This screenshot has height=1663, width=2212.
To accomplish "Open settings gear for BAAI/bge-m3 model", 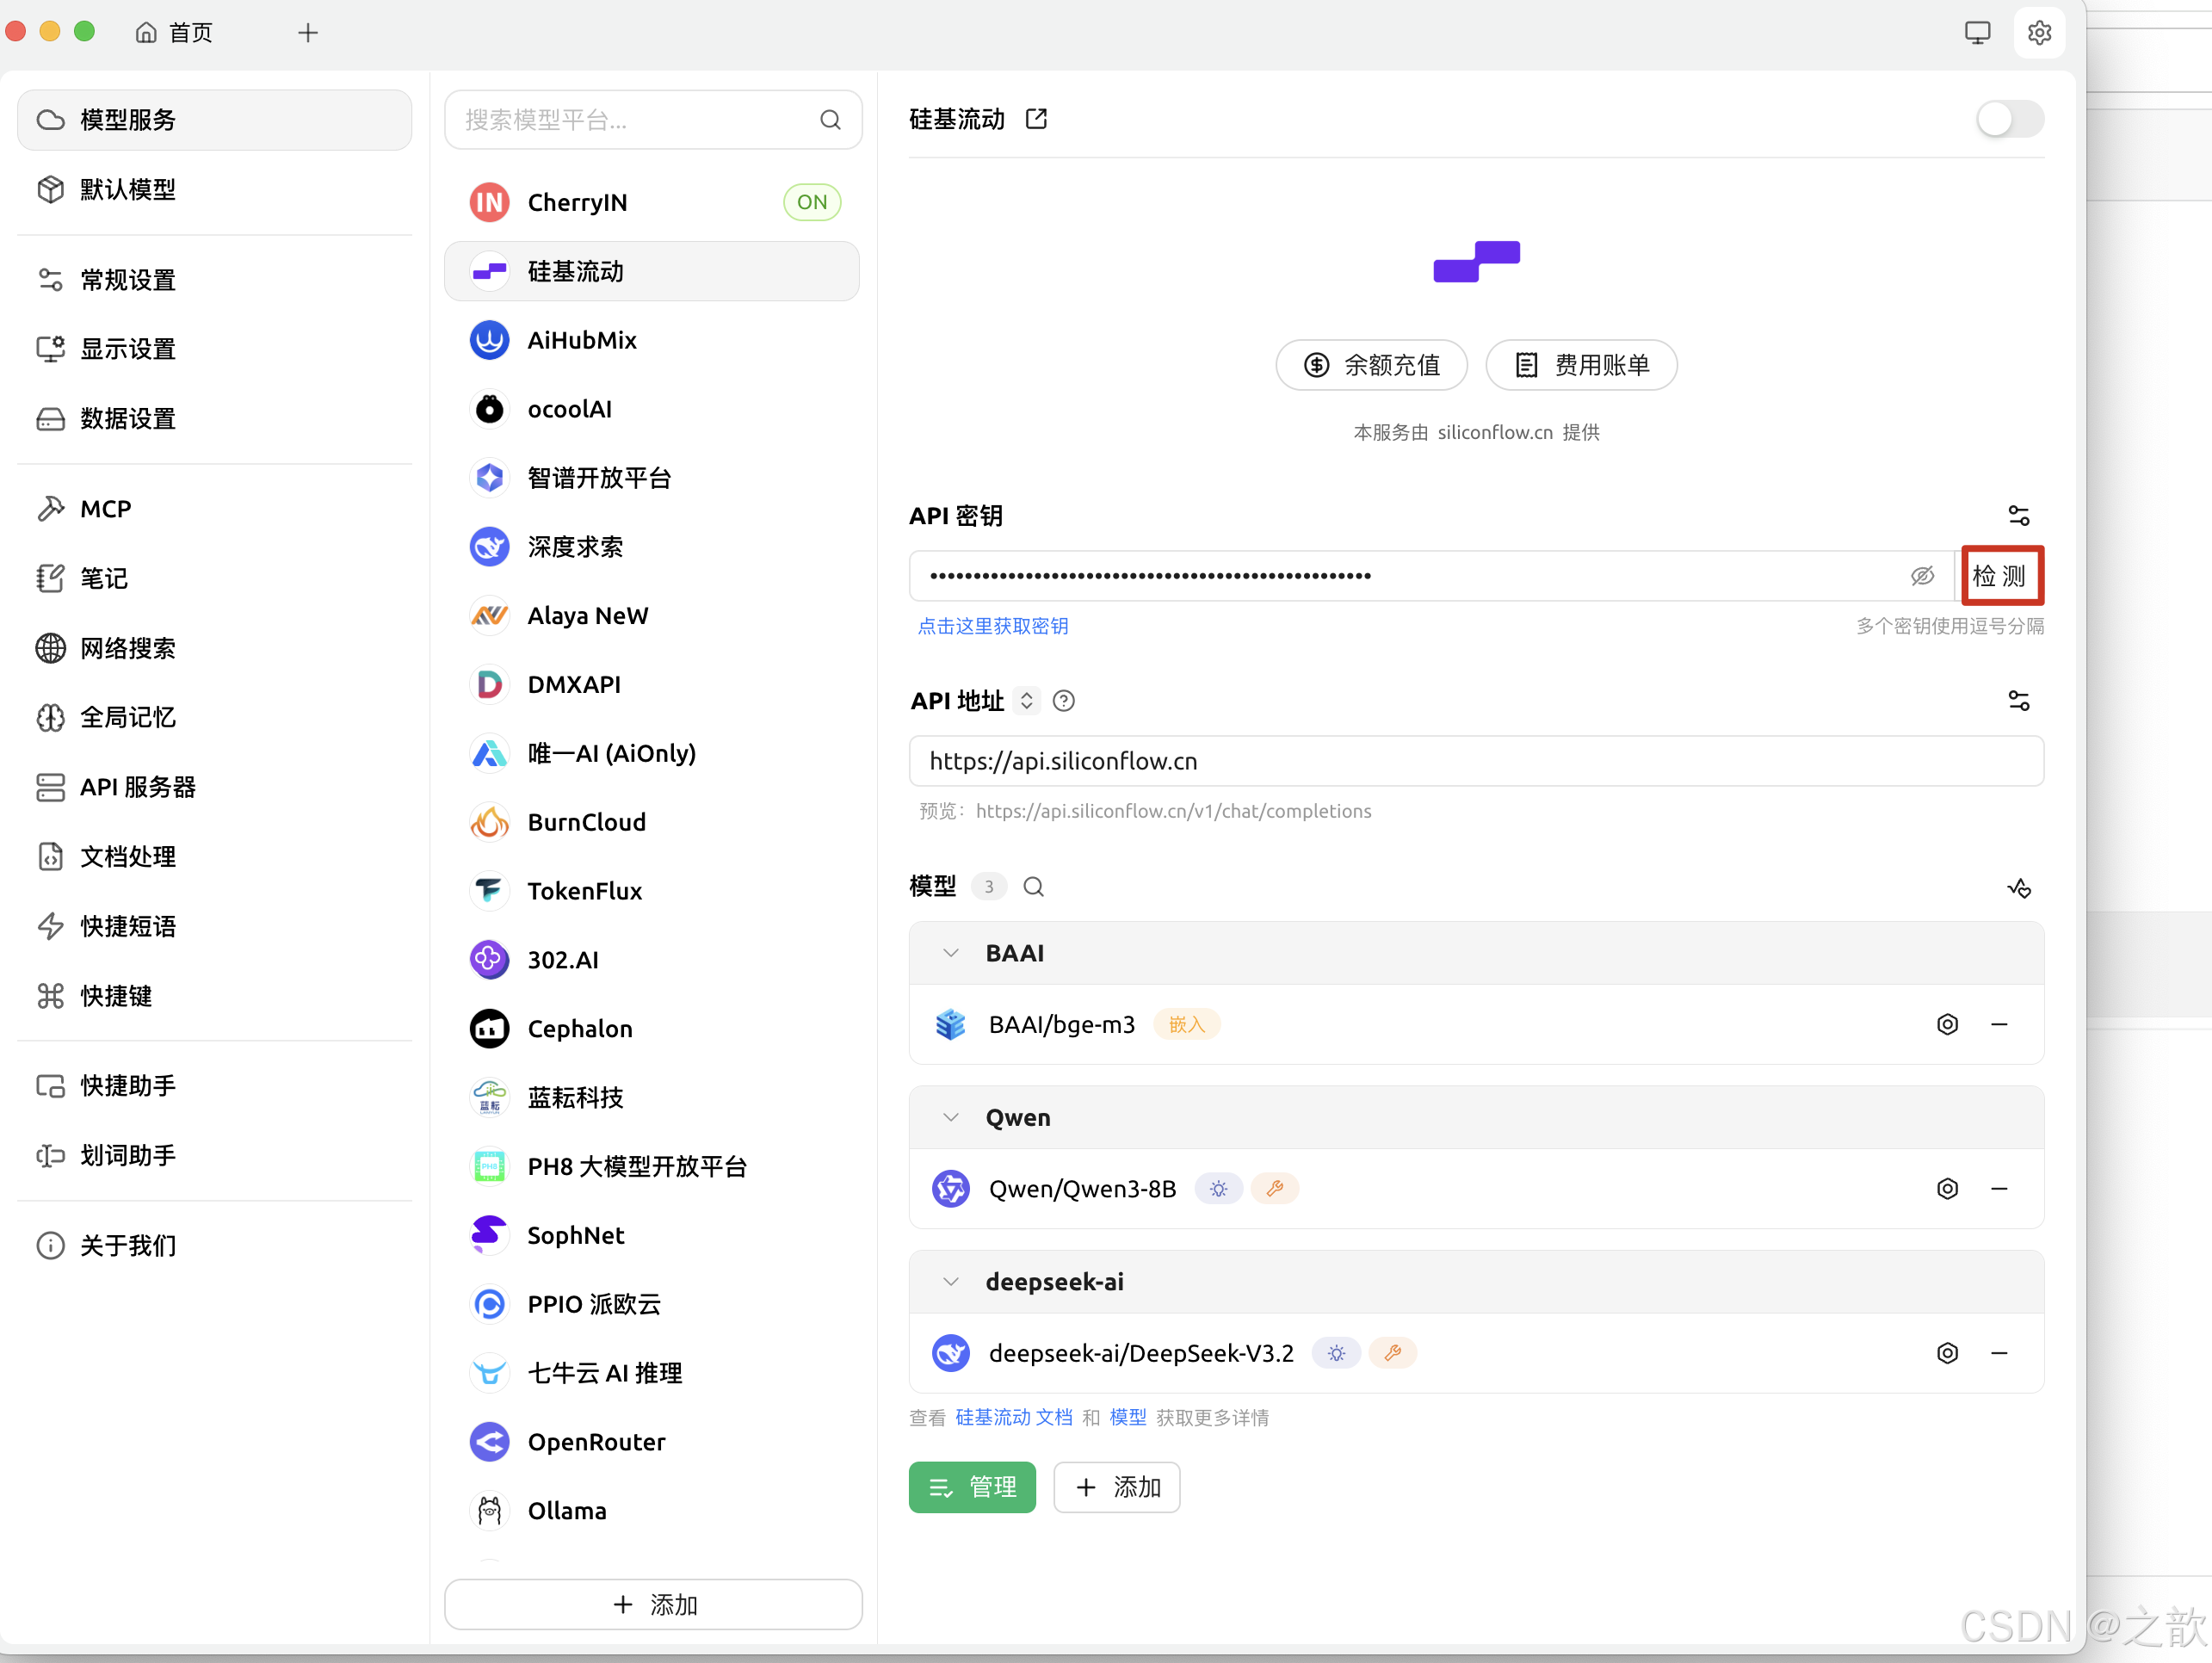I will (x=1946, y=1025).
